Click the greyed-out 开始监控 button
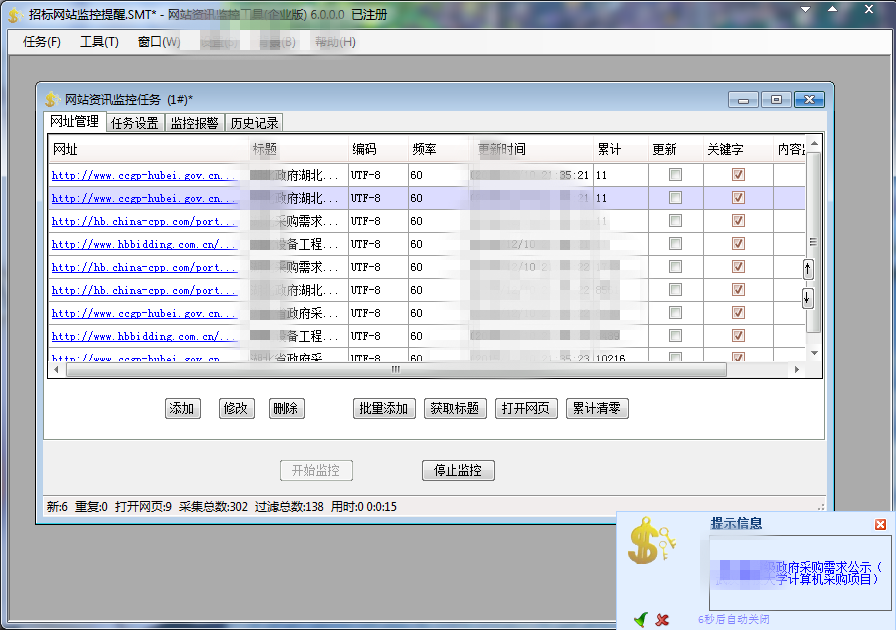This screenshot has width=896, height=630. (x=316, y=470)
